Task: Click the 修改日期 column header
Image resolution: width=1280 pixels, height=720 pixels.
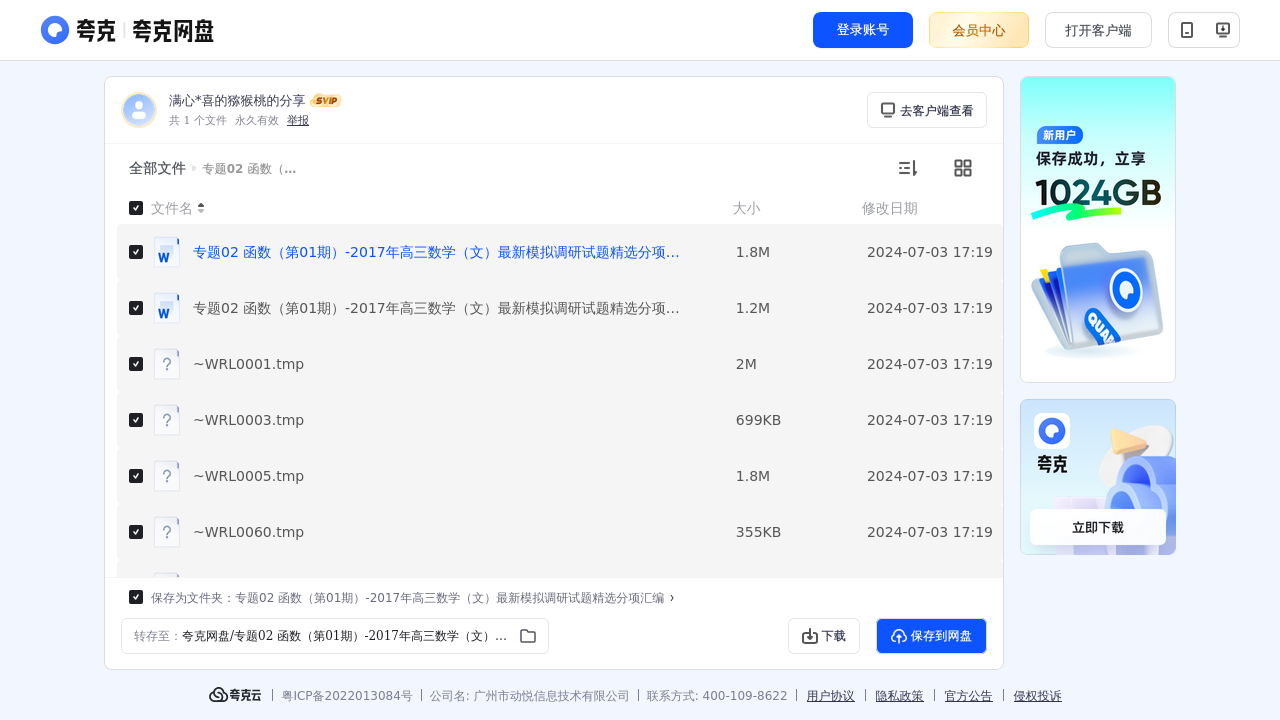Action: [890, 208]
